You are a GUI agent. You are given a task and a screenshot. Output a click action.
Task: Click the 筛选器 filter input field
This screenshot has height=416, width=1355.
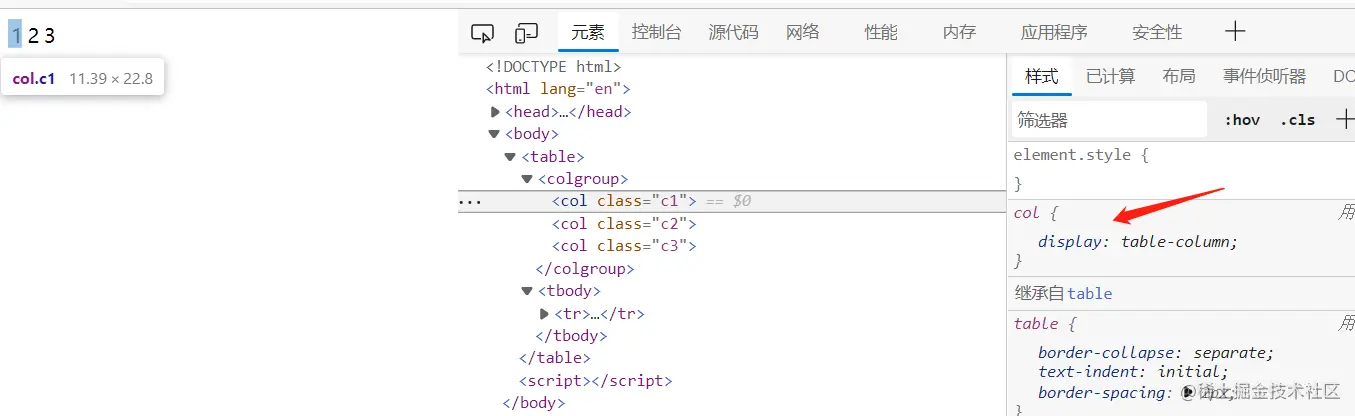1109,120
